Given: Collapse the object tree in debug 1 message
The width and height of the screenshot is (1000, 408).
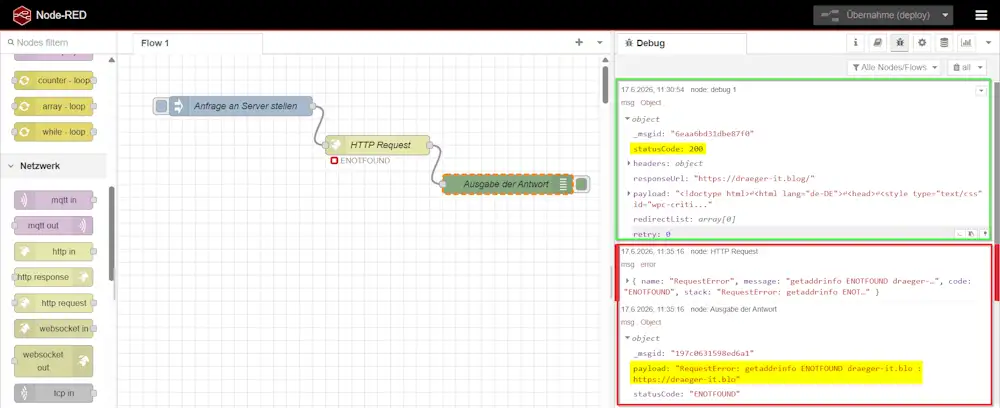Looking at the screenshot, I should (x=627, y=119).
